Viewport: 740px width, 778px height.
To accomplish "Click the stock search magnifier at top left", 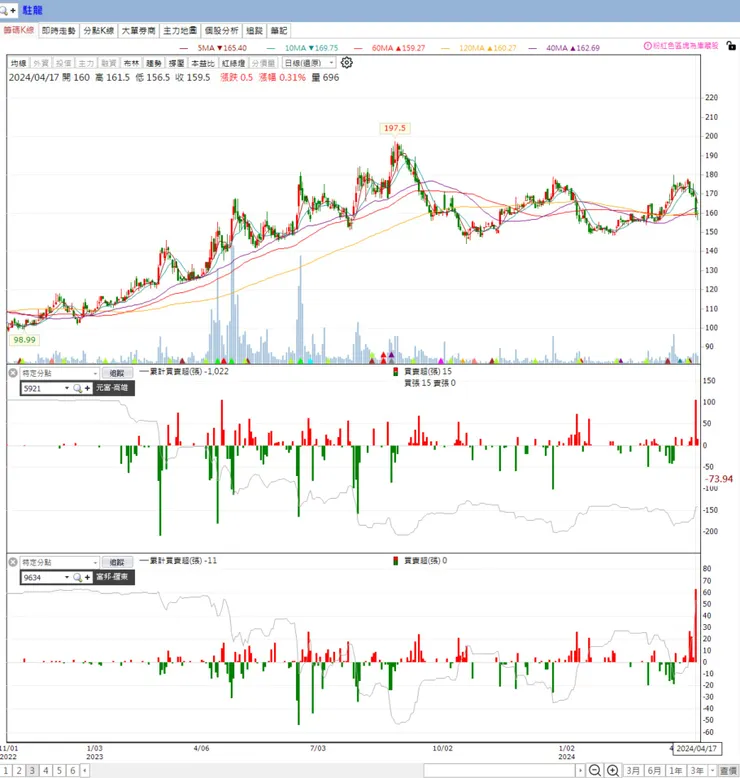I will click(3, 10).
